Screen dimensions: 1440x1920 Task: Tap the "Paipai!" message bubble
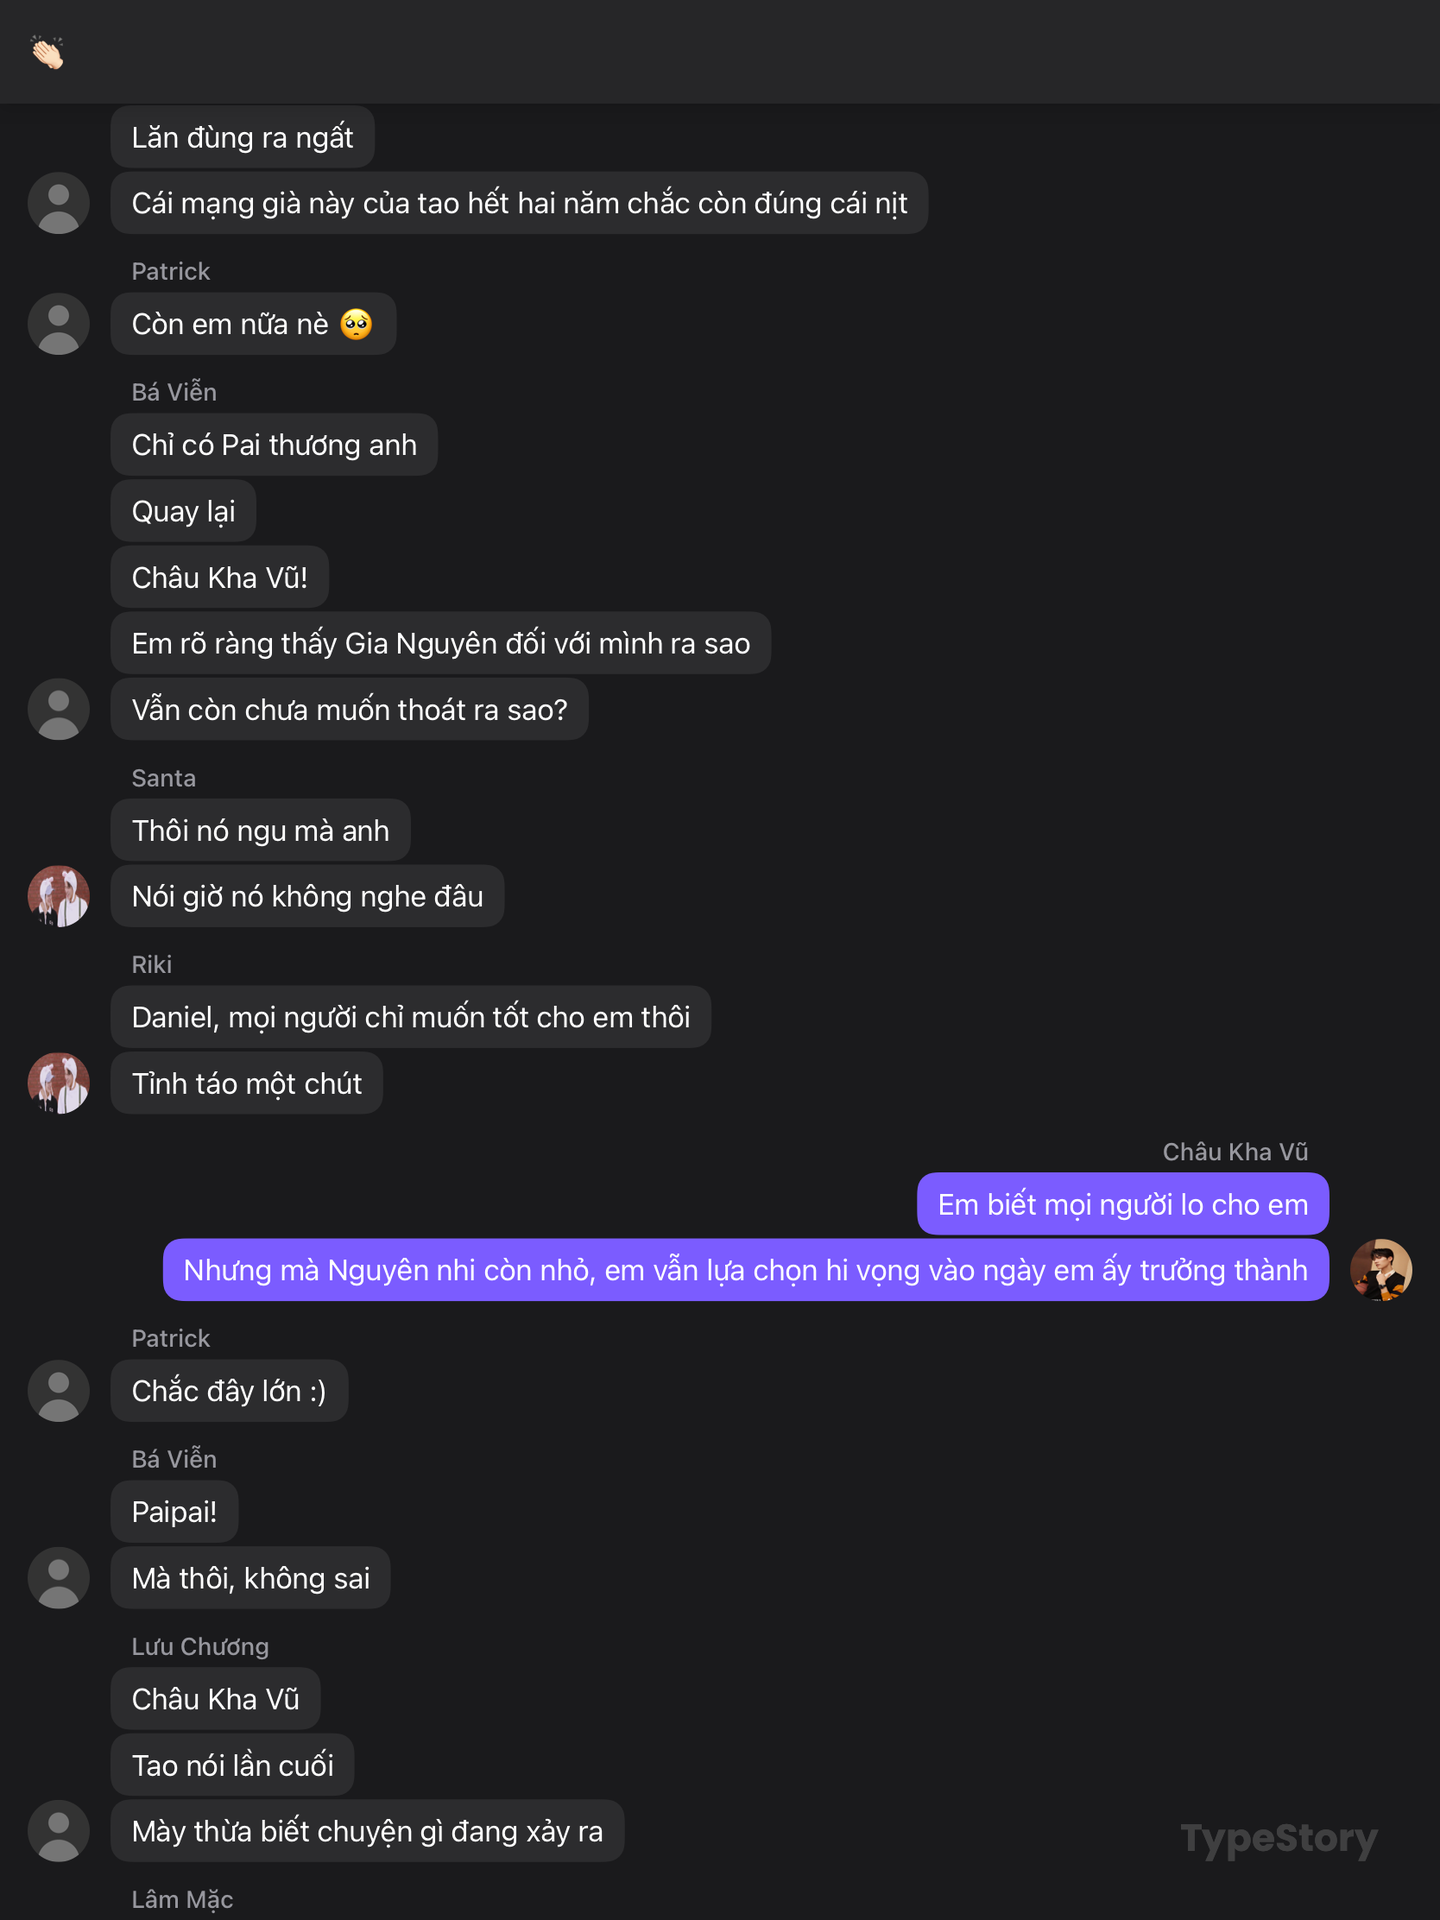[x=174, y=1511]
